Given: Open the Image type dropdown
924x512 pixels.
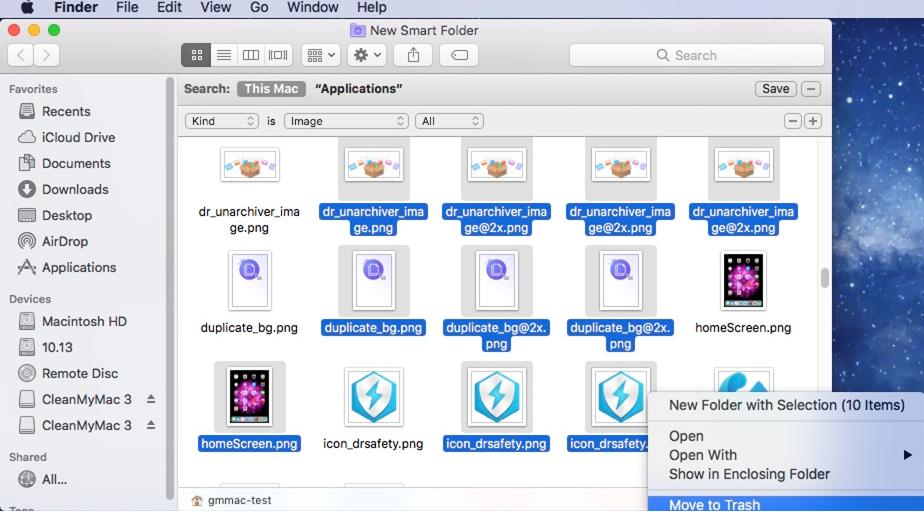Looking at the screenshot, I should tap(346, 121).
